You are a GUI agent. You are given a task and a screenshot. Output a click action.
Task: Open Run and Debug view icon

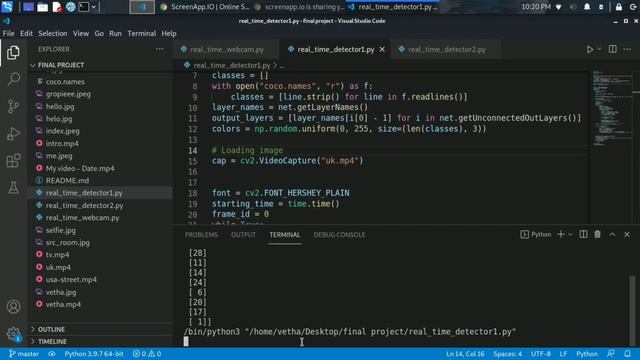[x=13, y=133]
